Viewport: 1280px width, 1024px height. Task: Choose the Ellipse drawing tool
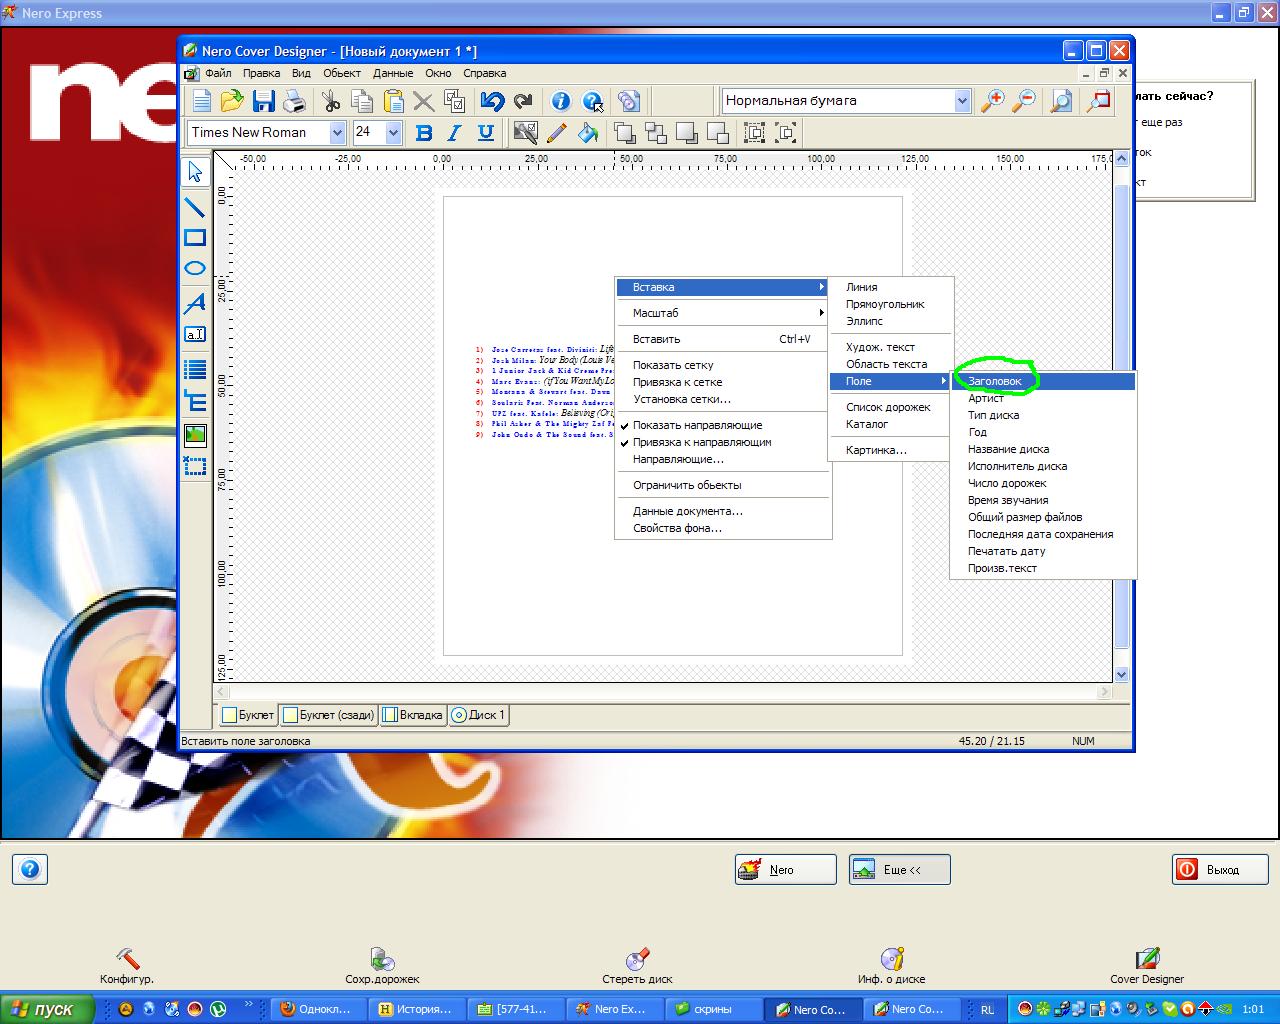coord(195,268)
